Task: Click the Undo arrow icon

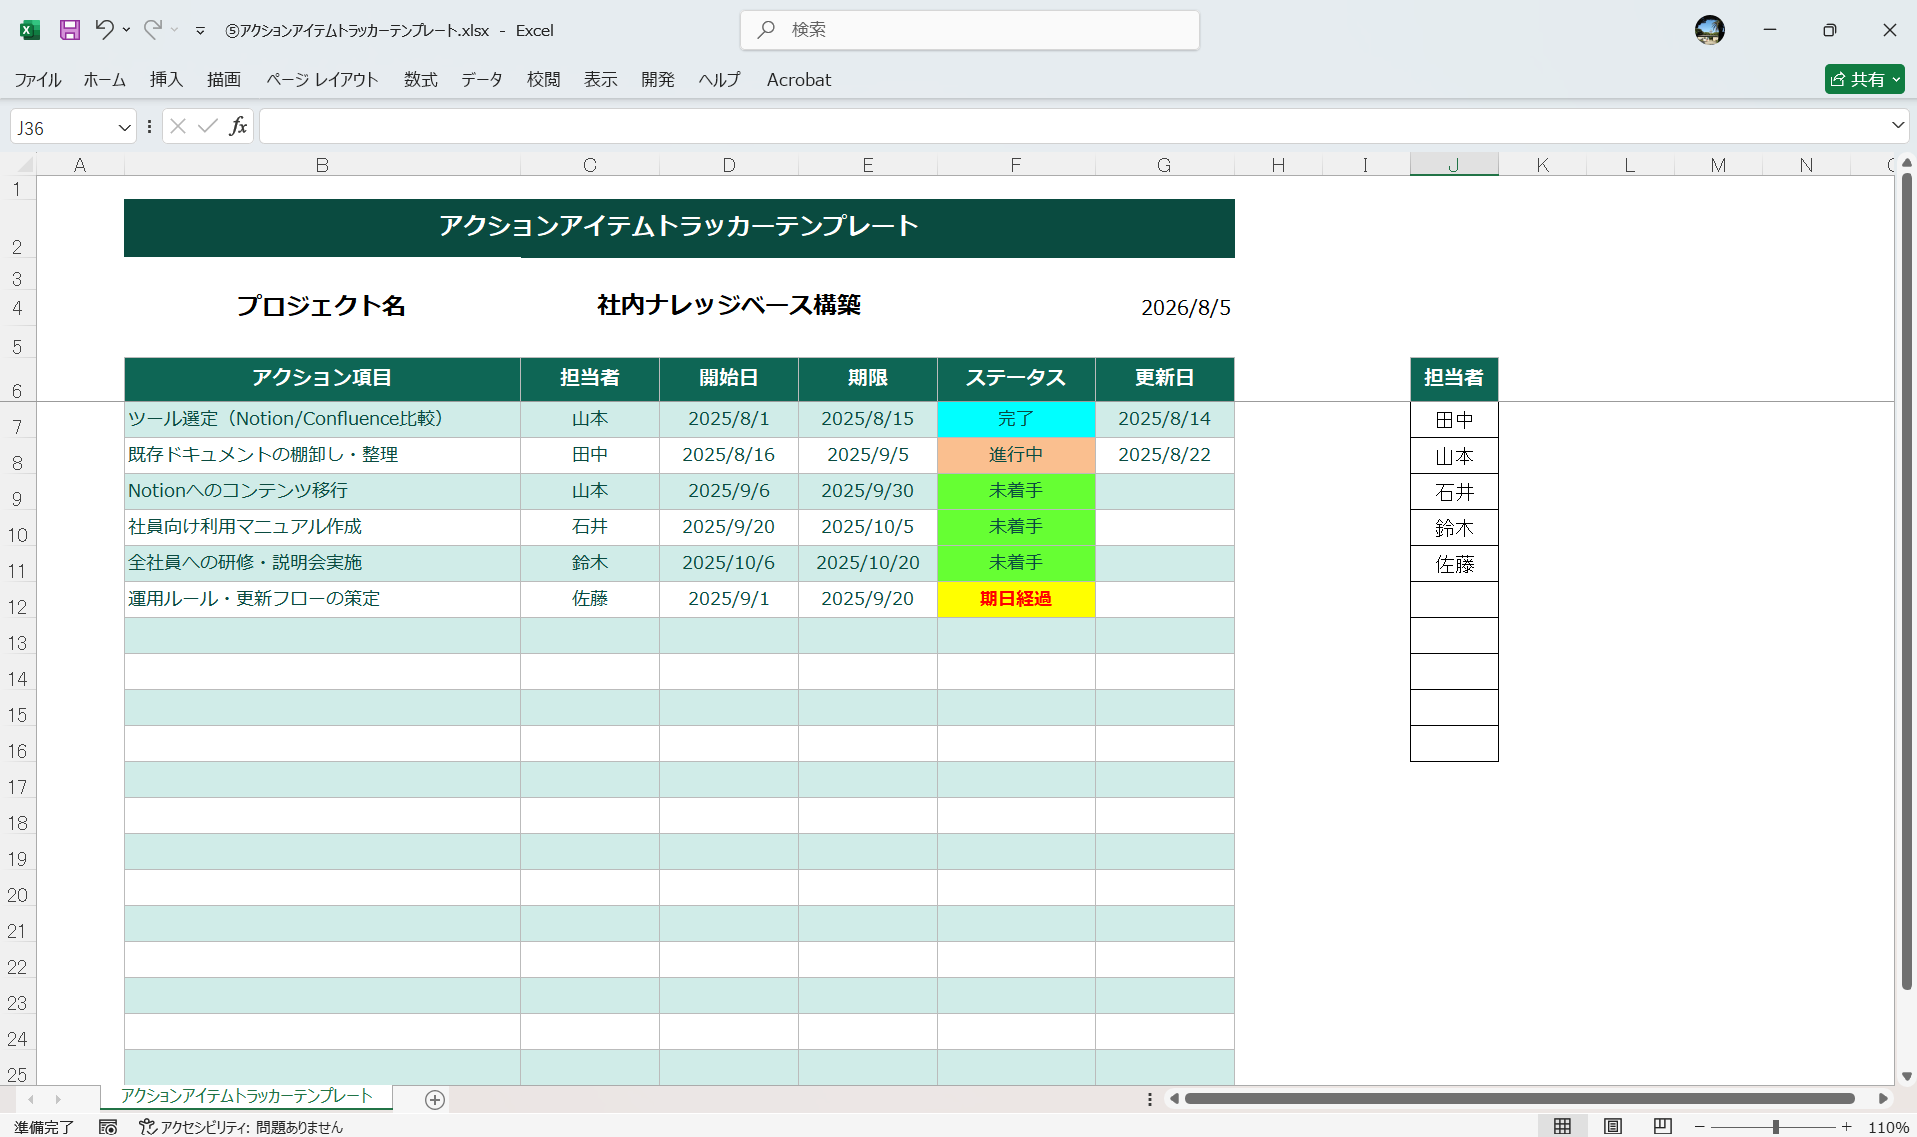Action: [104, 29]
